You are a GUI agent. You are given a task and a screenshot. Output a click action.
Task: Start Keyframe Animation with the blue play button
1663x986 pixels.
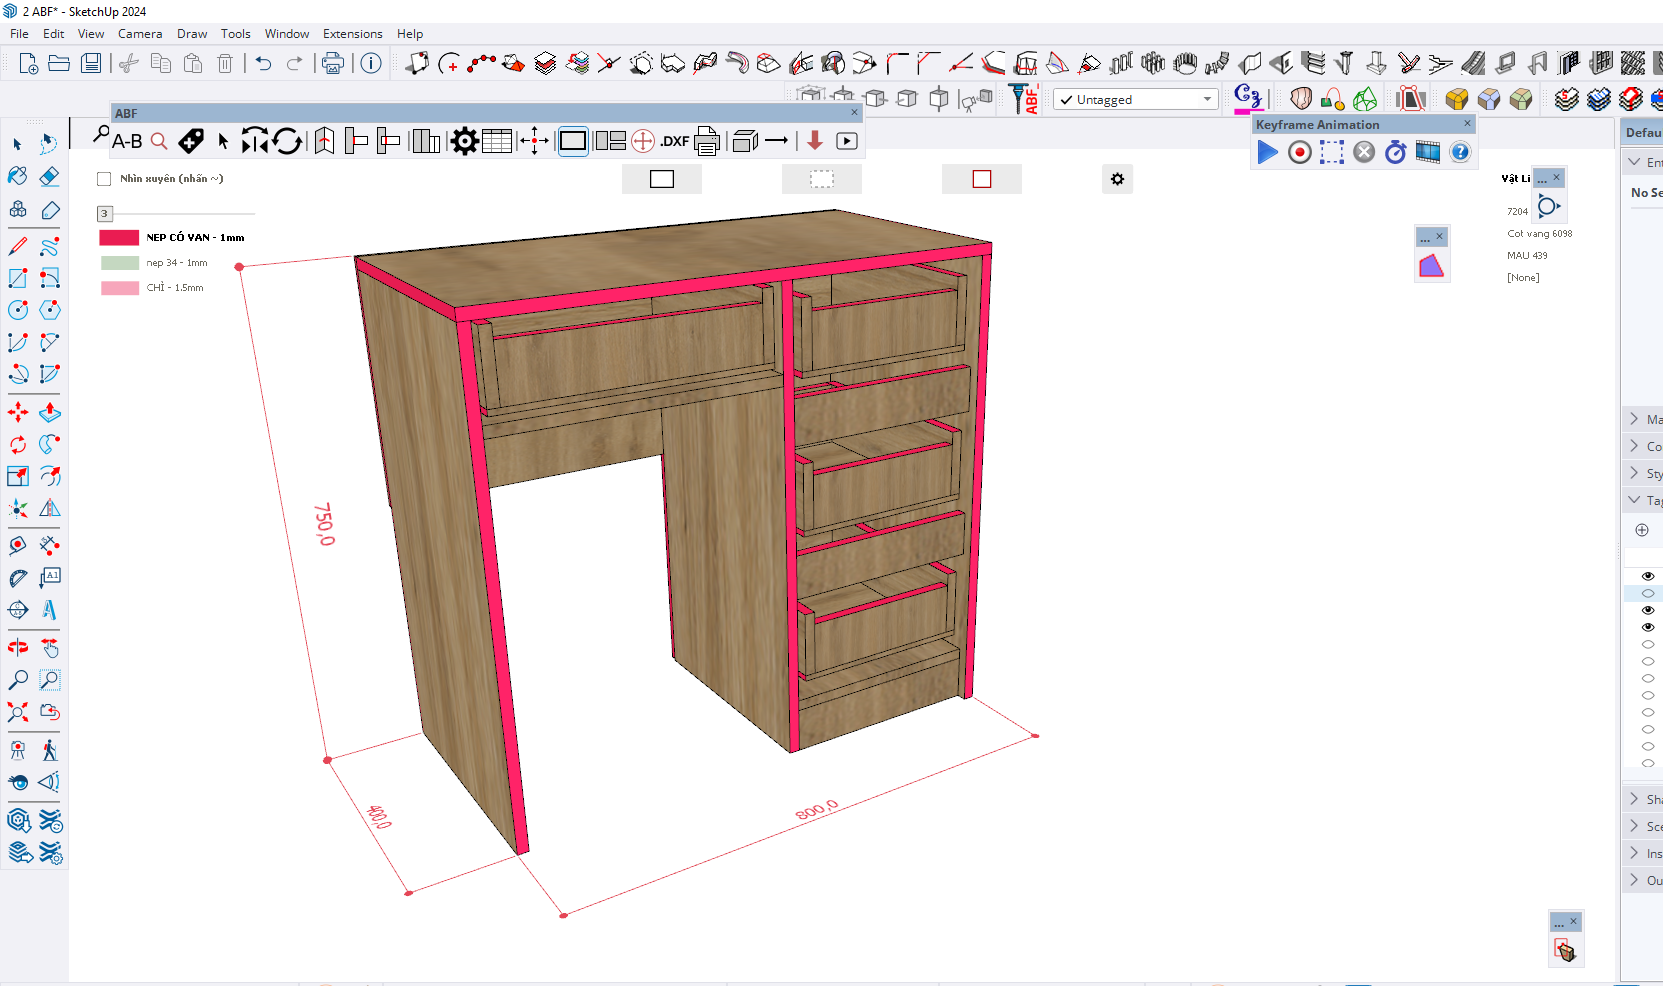click(1267, 152)
